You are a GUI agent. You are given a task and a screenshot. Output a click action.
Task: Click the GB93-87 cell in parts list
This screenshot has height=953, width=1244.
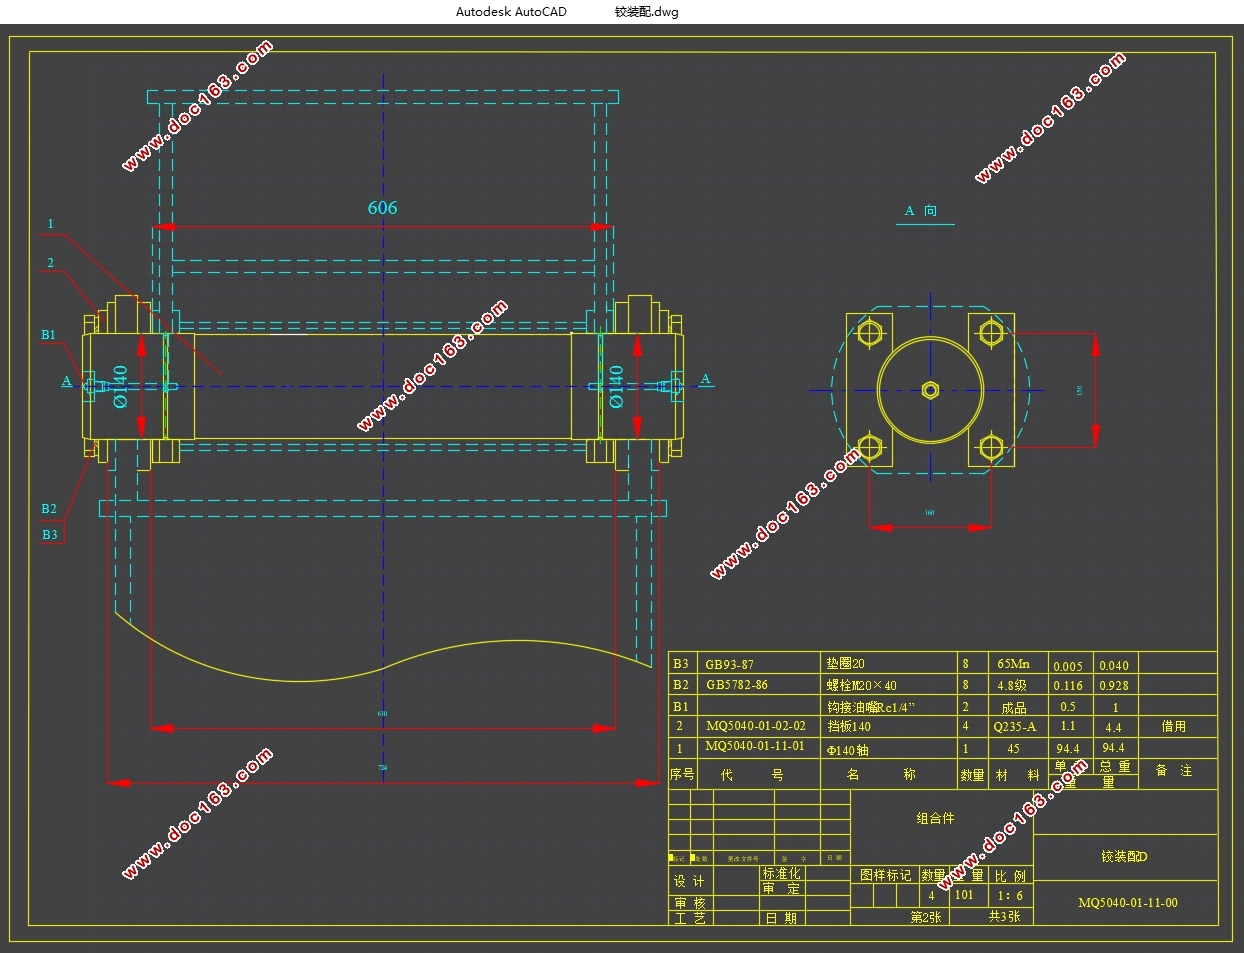pyautogui.click(x=729, y=664)
